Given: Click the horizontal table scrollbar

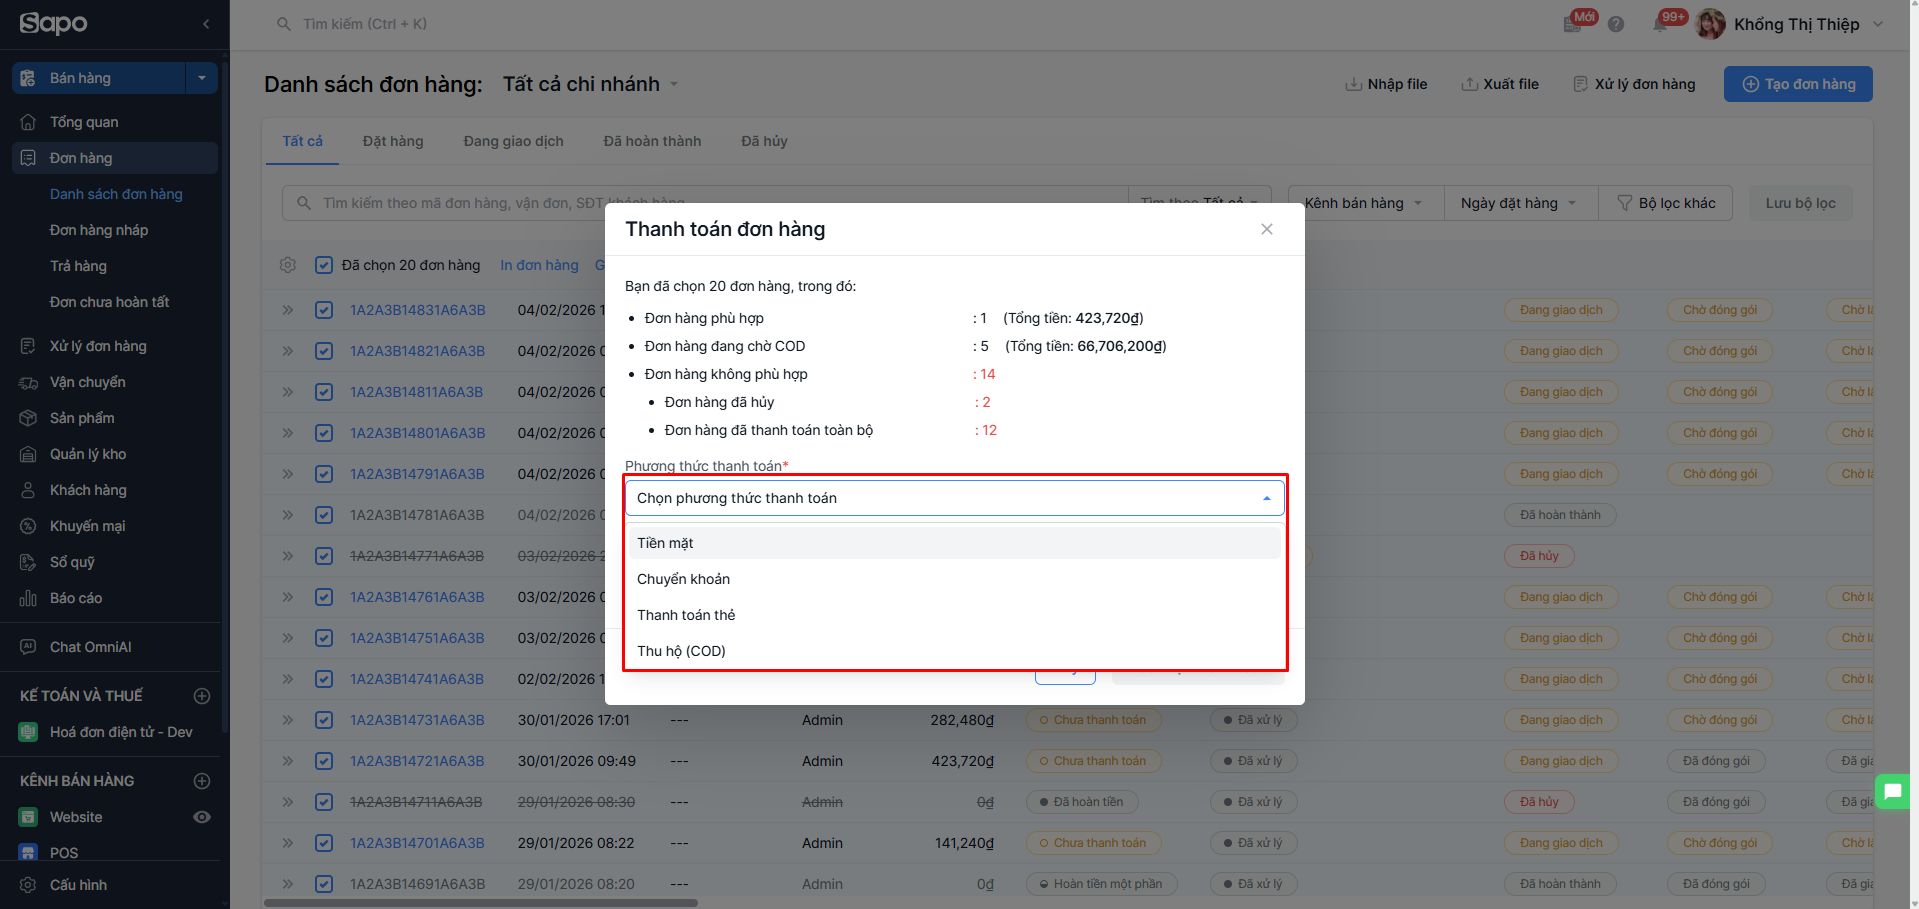Looking at the screenshot, I should click(x=480, y=903).
